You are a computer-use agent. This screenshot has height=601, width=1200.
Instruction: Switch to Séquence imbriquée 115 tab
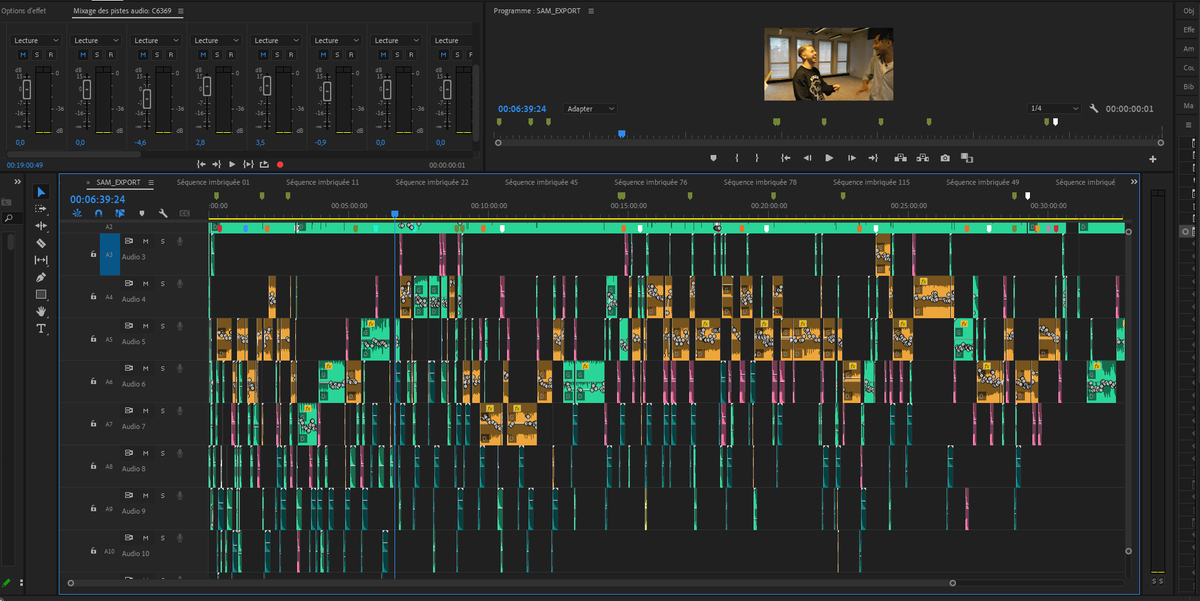coord(872,182)
